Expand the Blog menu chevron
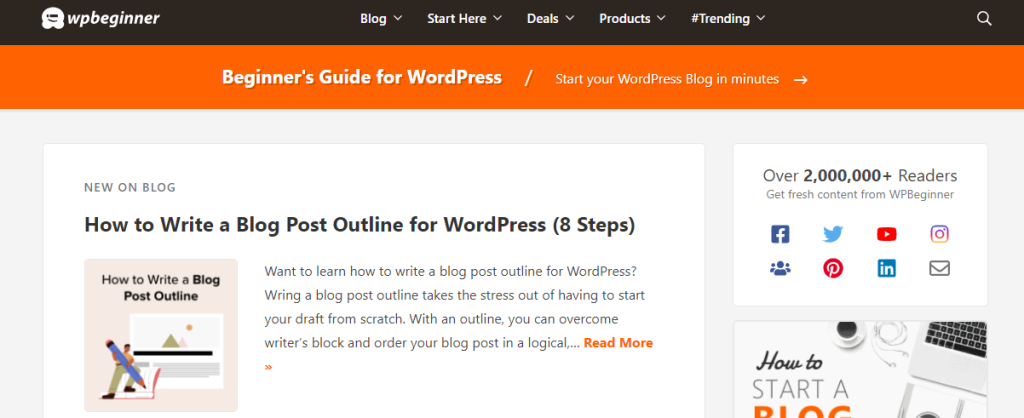The height and width of the screenshot is (418, 1024). [x=398, y=18]
